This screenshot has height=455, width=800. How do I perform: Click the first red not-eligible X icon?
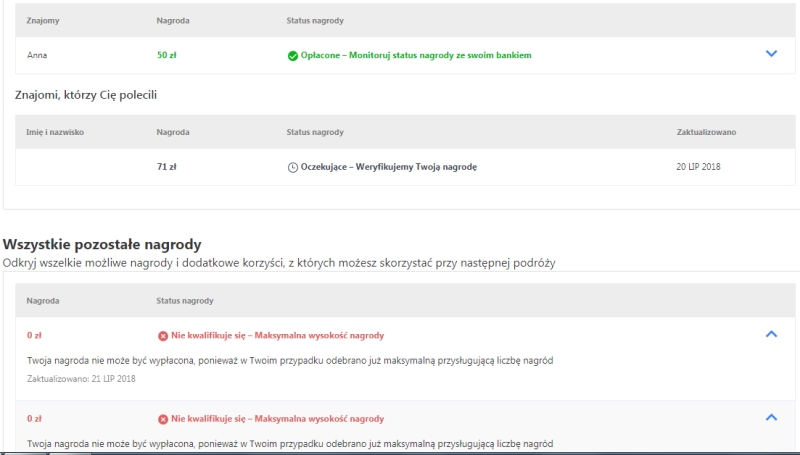163,336
